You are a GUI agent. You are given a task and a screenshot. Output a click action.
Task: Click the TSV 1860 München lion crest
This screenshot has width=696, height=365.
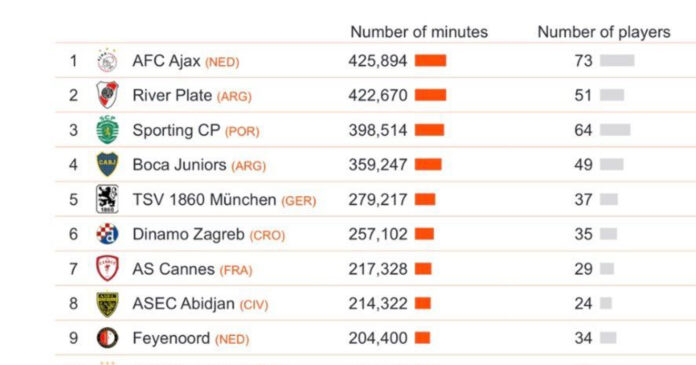click(x=107, y=199)
